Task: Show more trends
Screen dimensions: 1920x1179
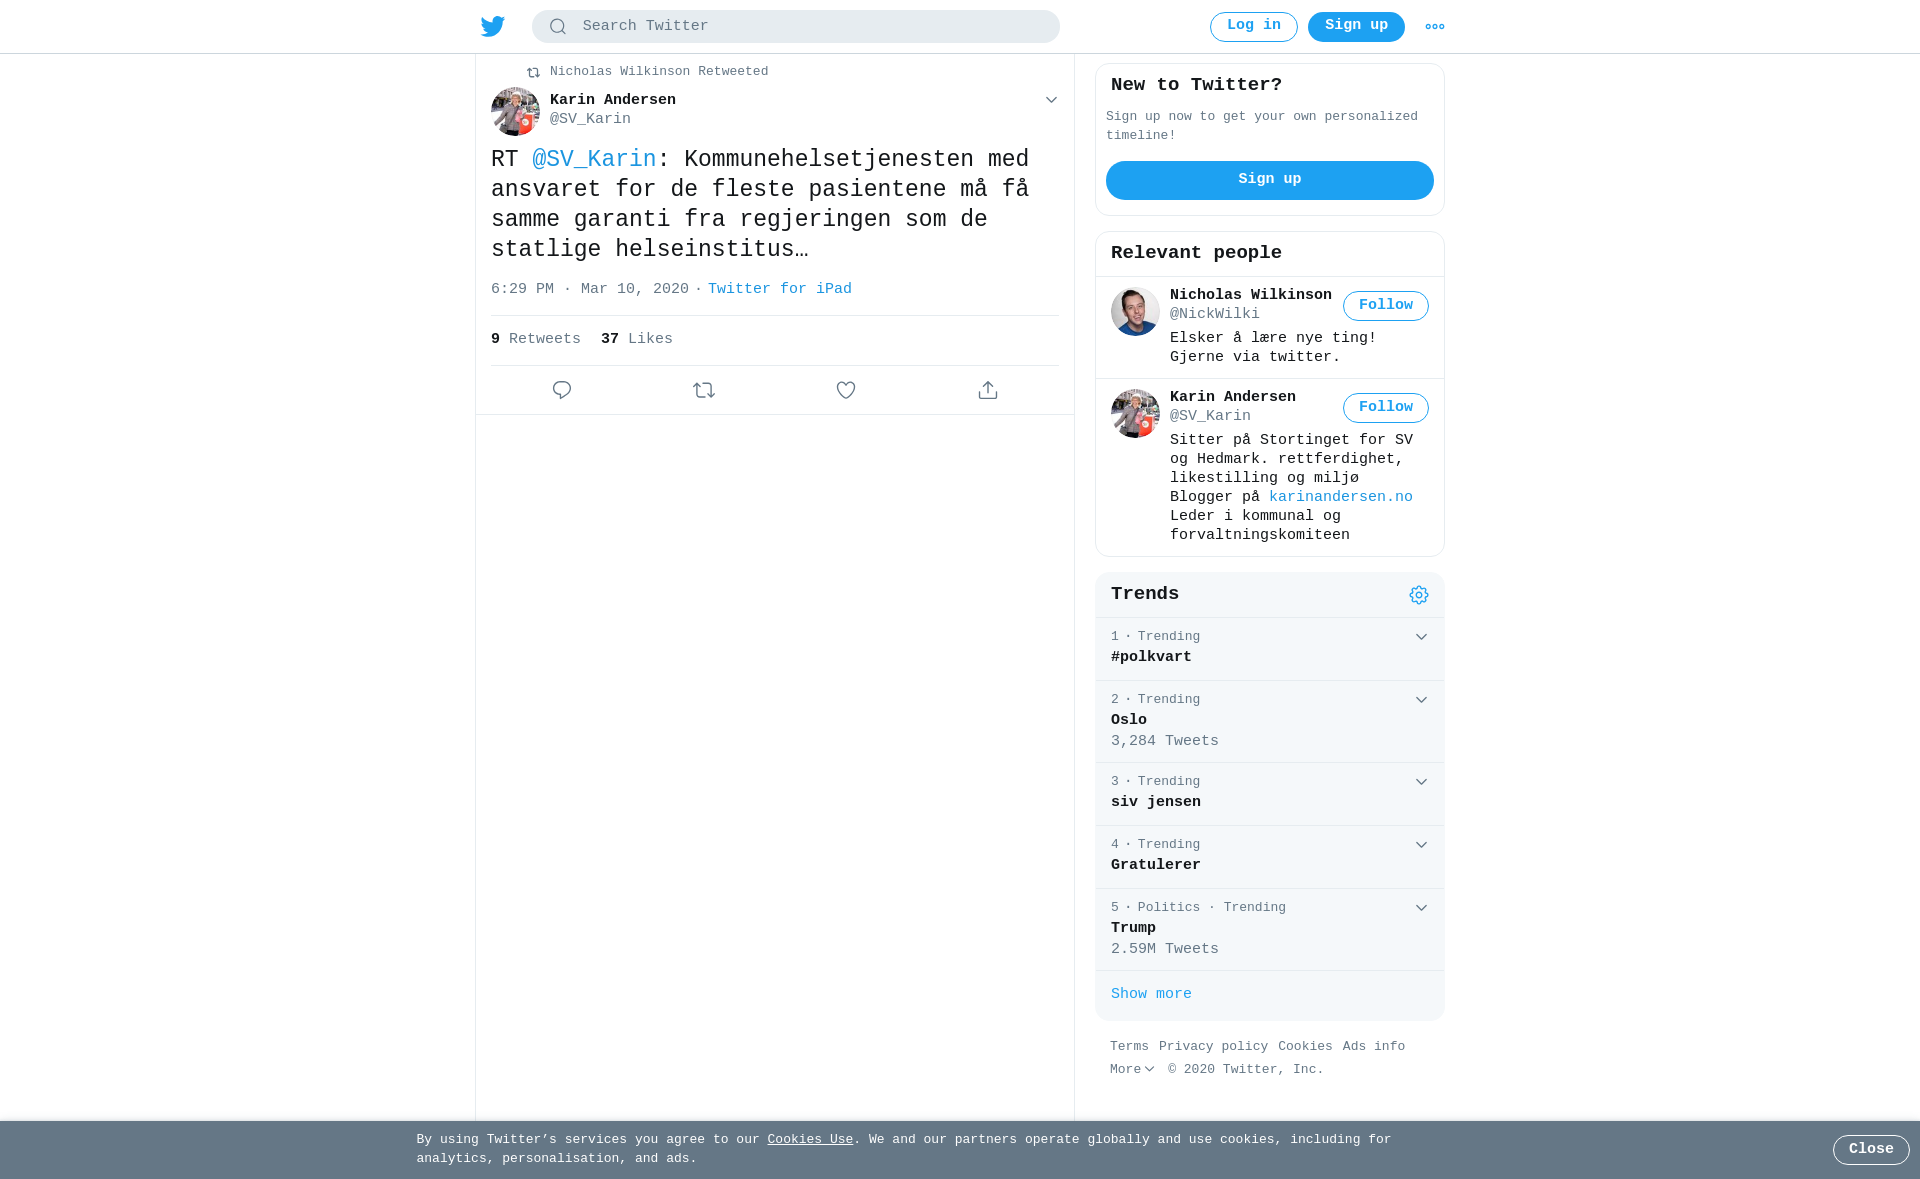Action: (x=1151, y=994)
